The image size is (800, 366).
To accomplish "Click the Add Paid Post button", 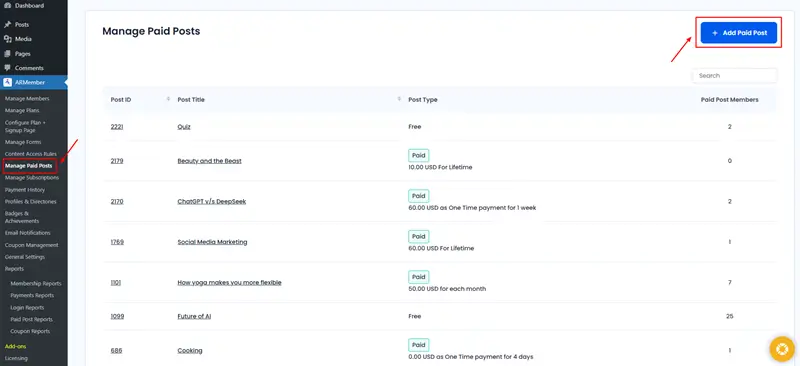I will point(739,33).
